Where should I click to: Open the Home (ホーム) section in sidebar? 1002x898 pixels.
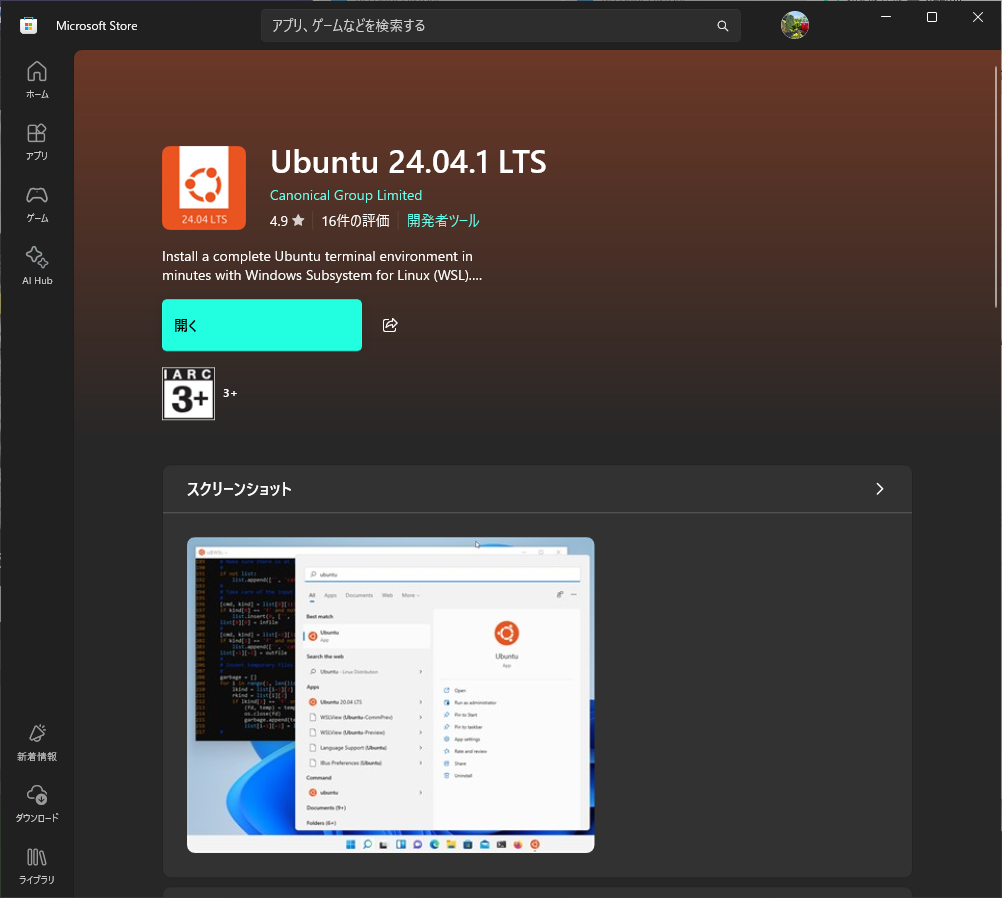point(37,80)
